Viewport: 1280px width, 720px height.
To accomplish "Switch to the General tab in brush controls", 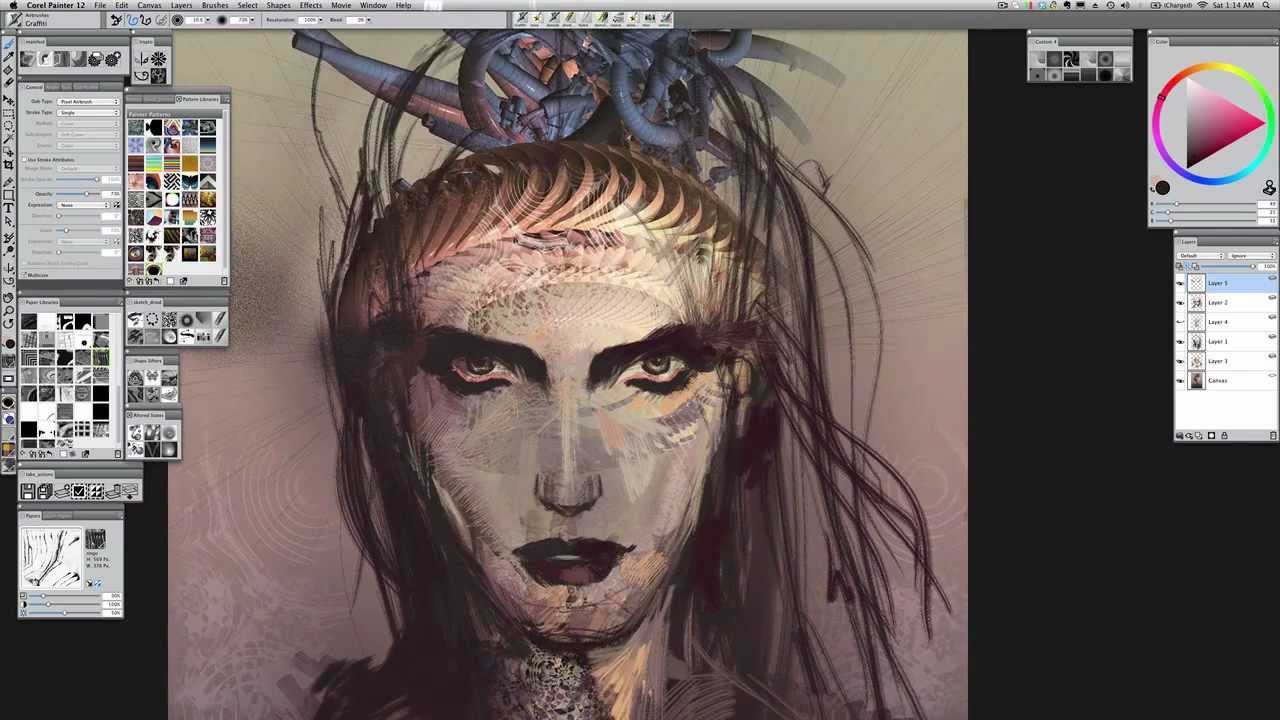I will point(34,87).
